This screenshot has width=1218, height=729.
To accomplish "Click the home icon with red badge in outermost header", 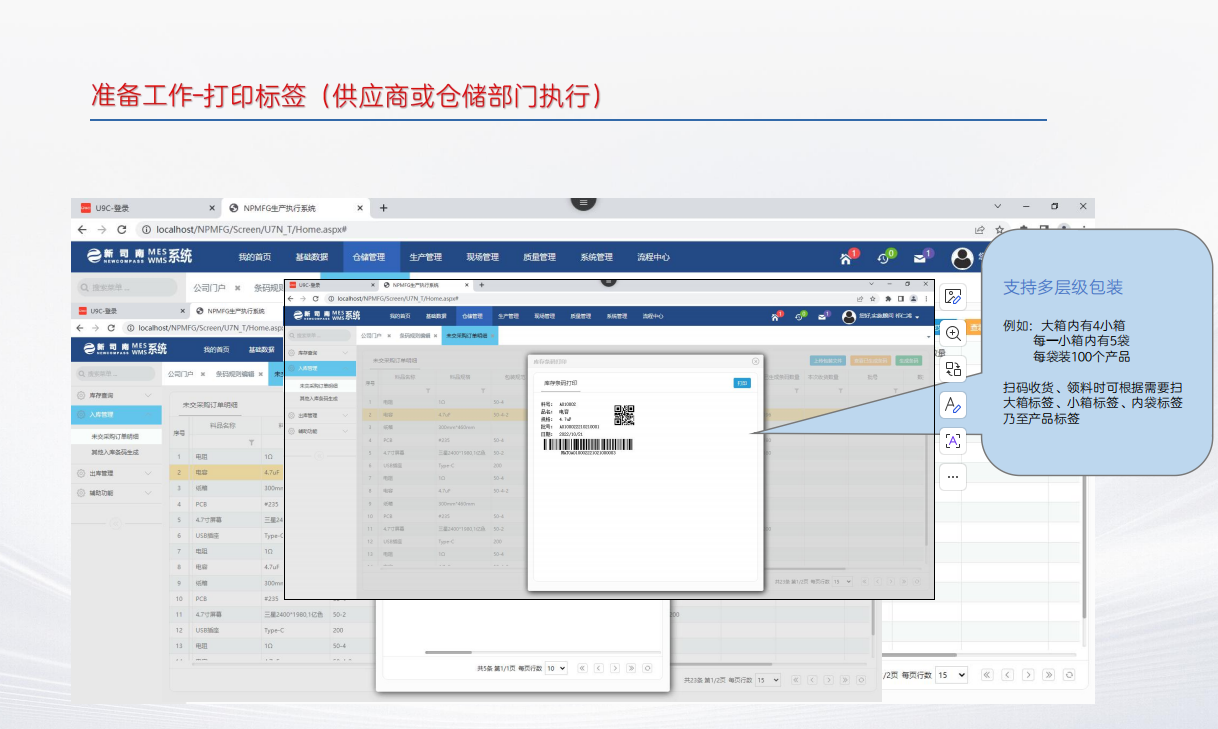I will point(846,258).
